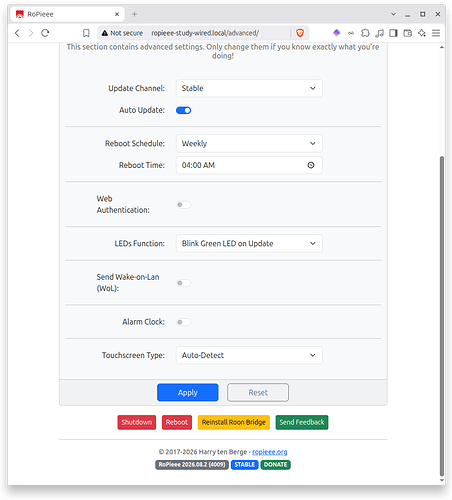Open a new tab with plus button

pos(134,14)
